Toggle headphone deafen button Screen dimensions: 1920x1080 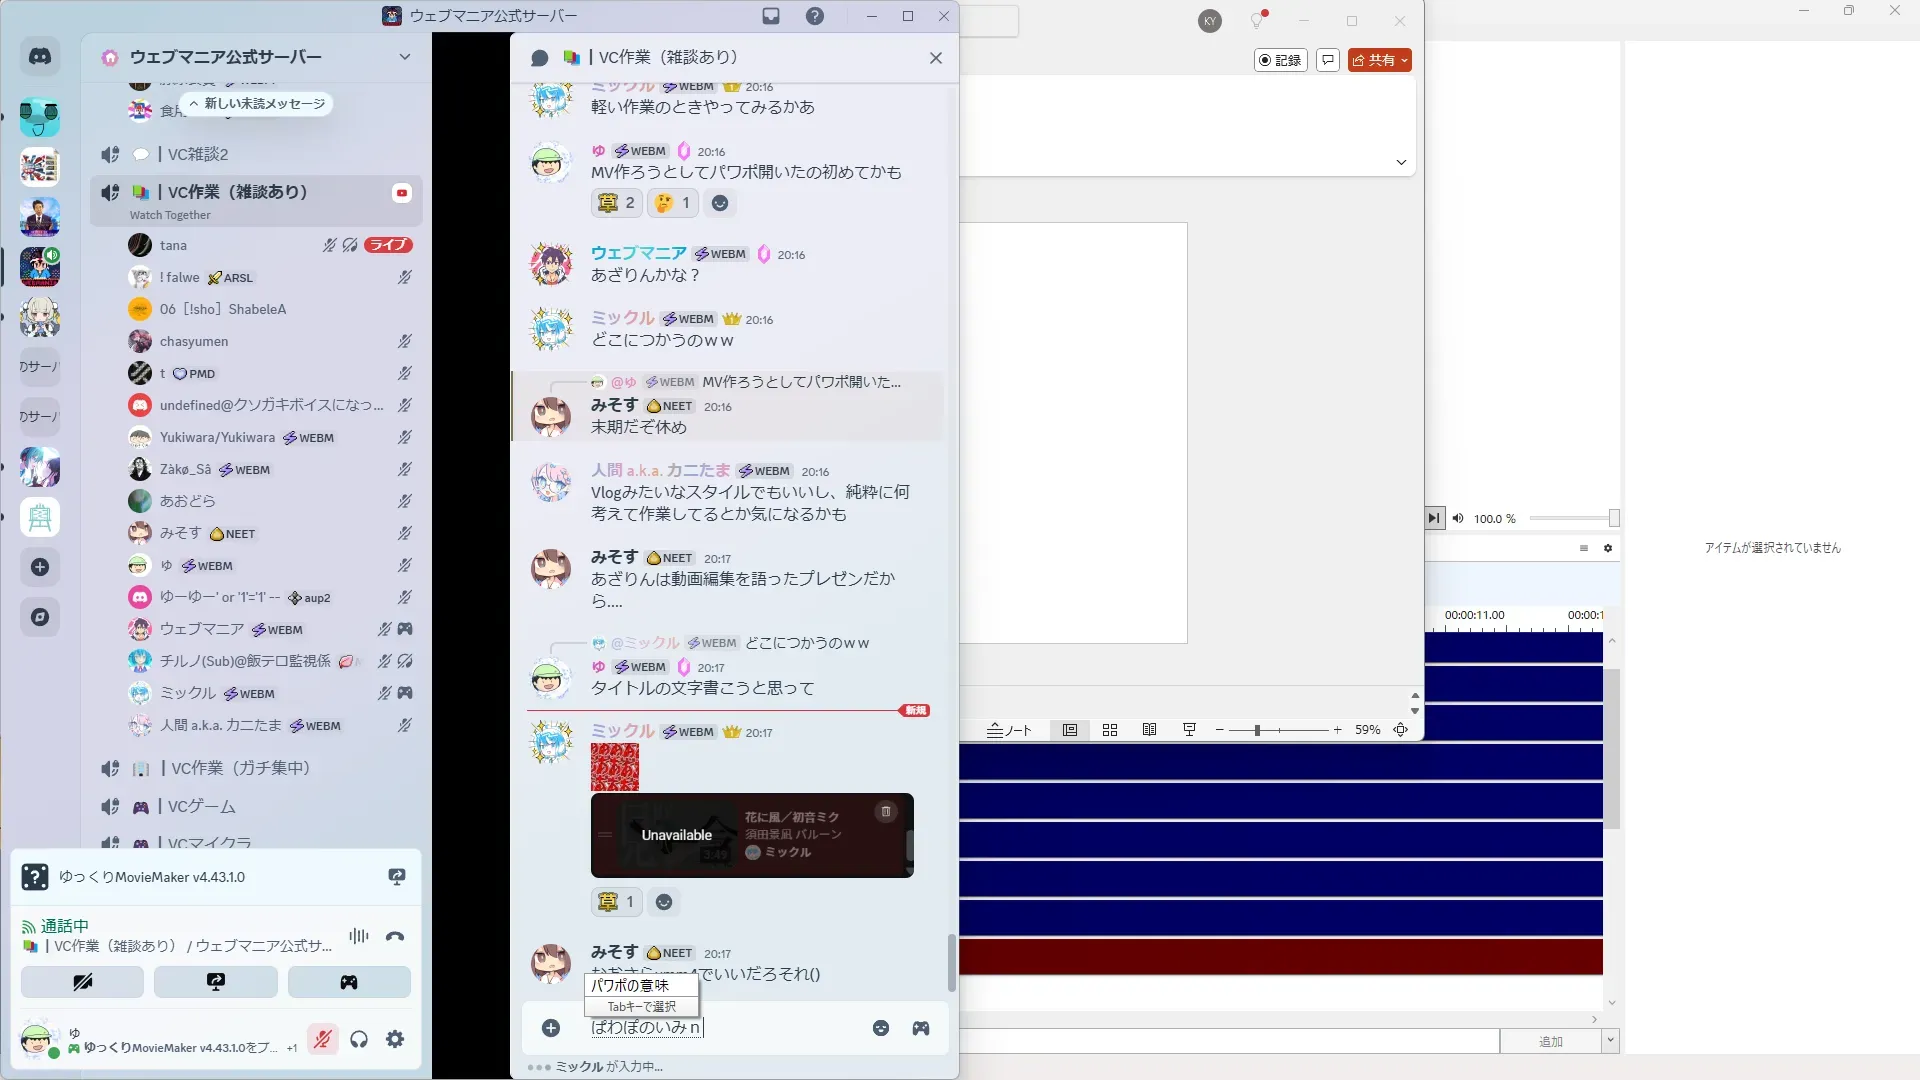point(359,1040)
